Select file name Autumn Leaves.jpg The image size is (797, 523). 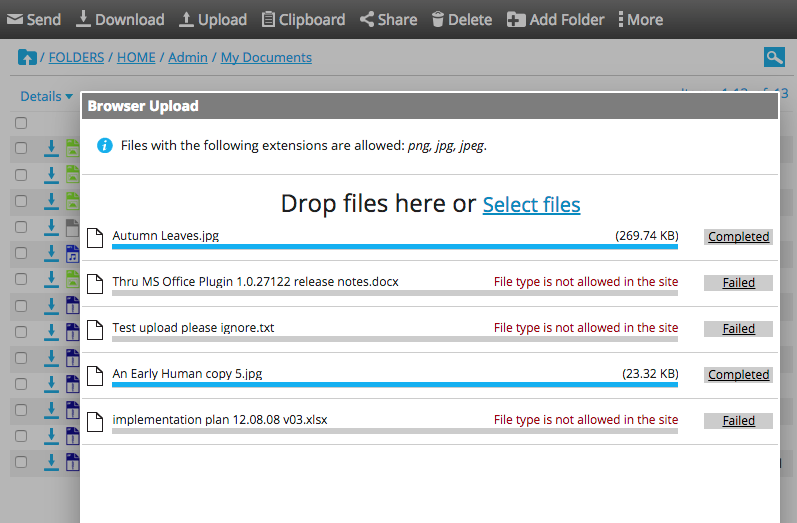(166, 236)
